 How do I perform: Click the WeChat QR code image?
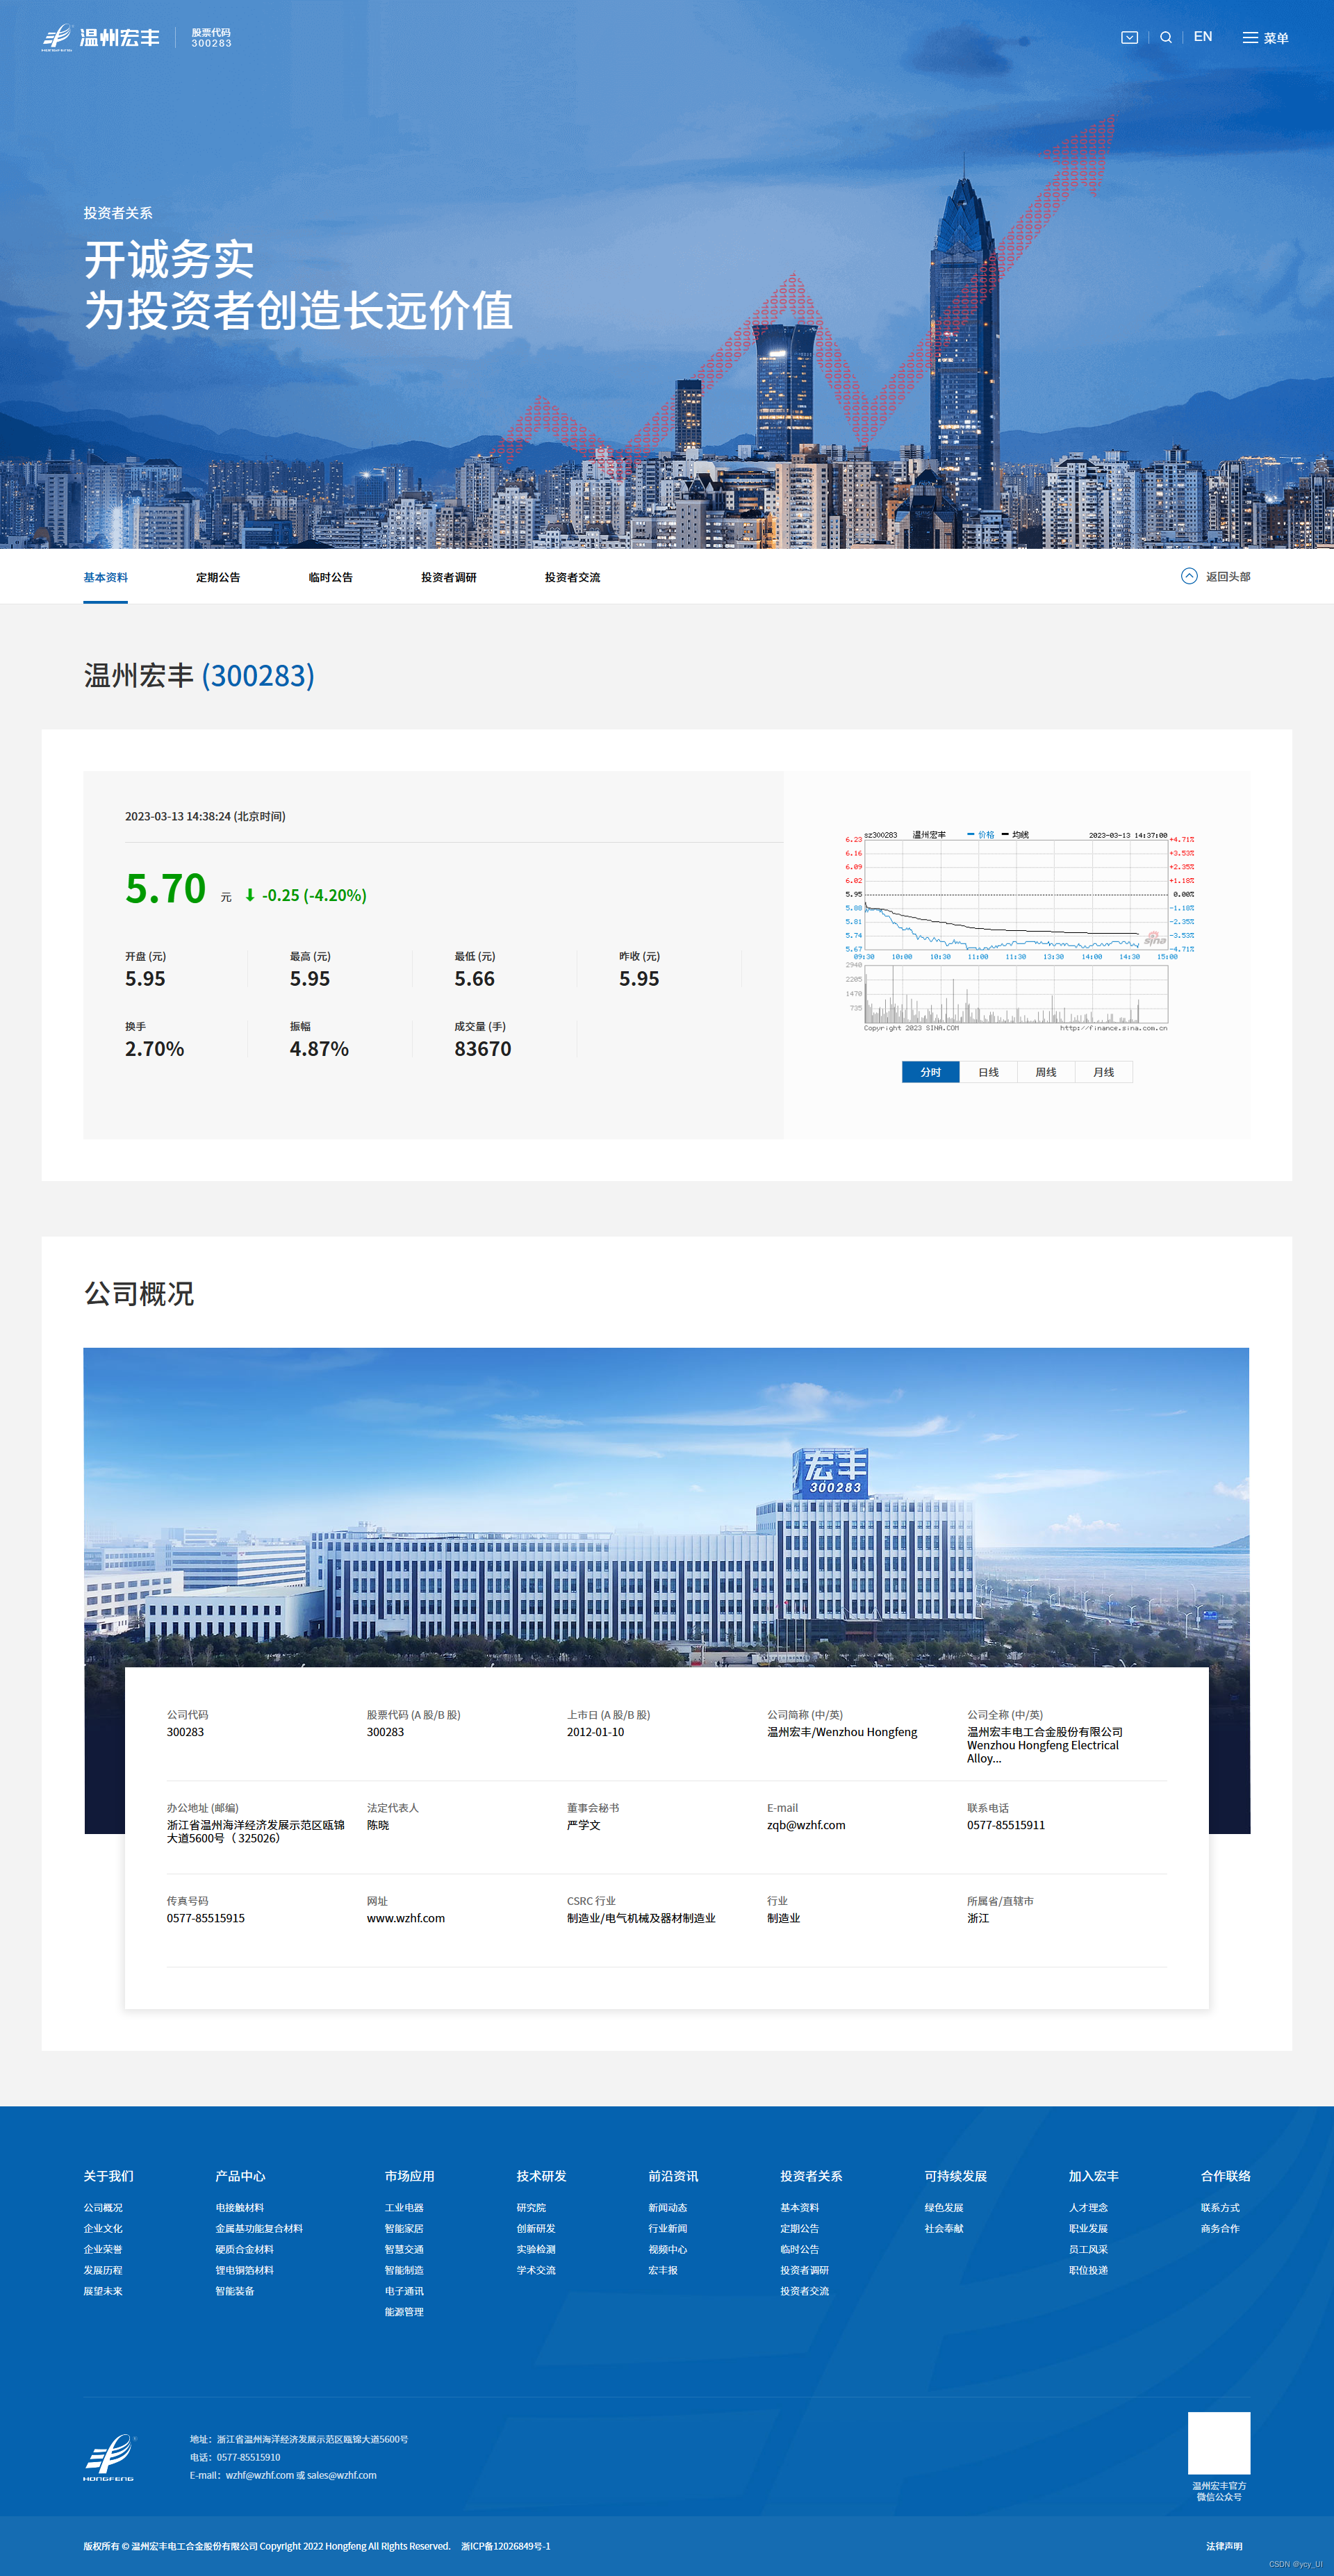tap(1219, 2443)
